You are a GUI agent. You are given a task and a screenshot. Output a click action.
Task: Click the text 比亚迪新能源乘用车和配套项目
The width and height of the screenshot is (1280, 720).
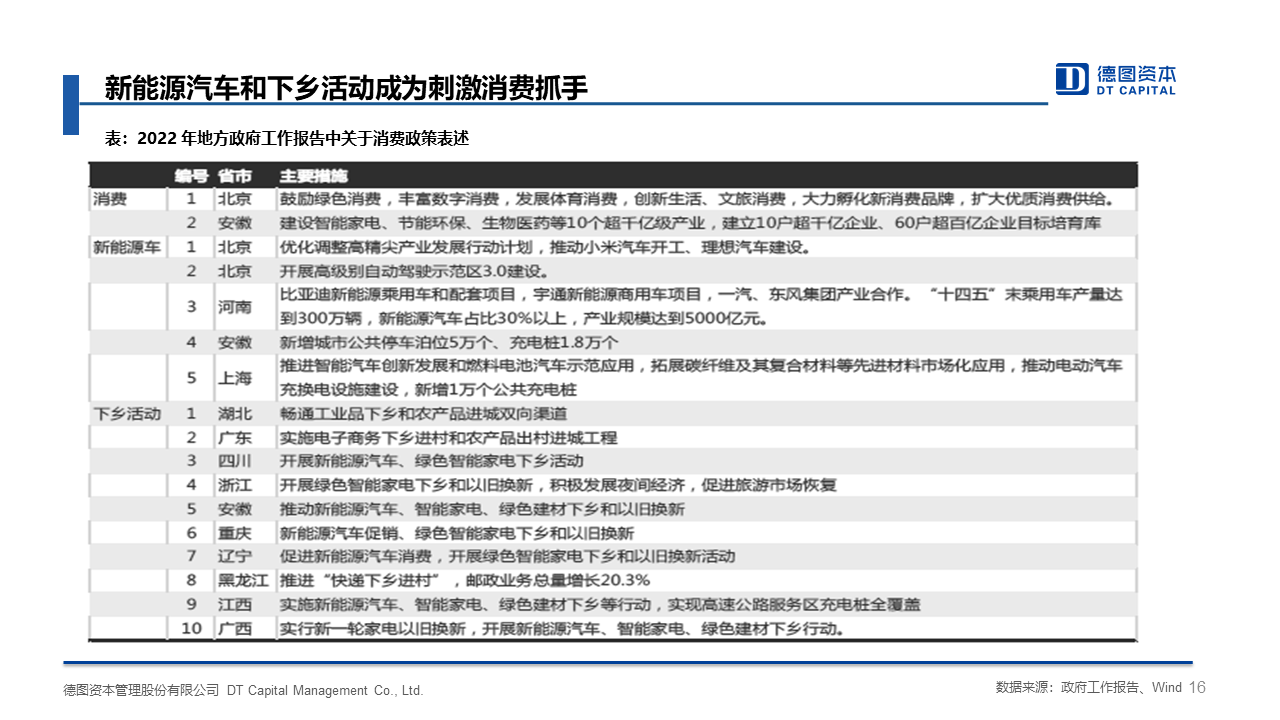397,295
